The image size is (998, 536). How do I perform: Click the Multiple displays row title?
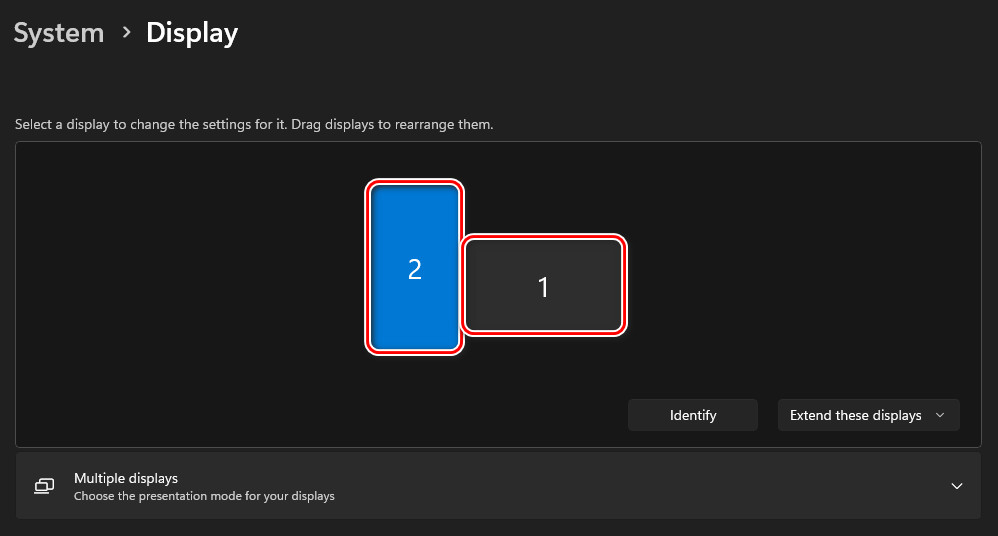[126, 479]
